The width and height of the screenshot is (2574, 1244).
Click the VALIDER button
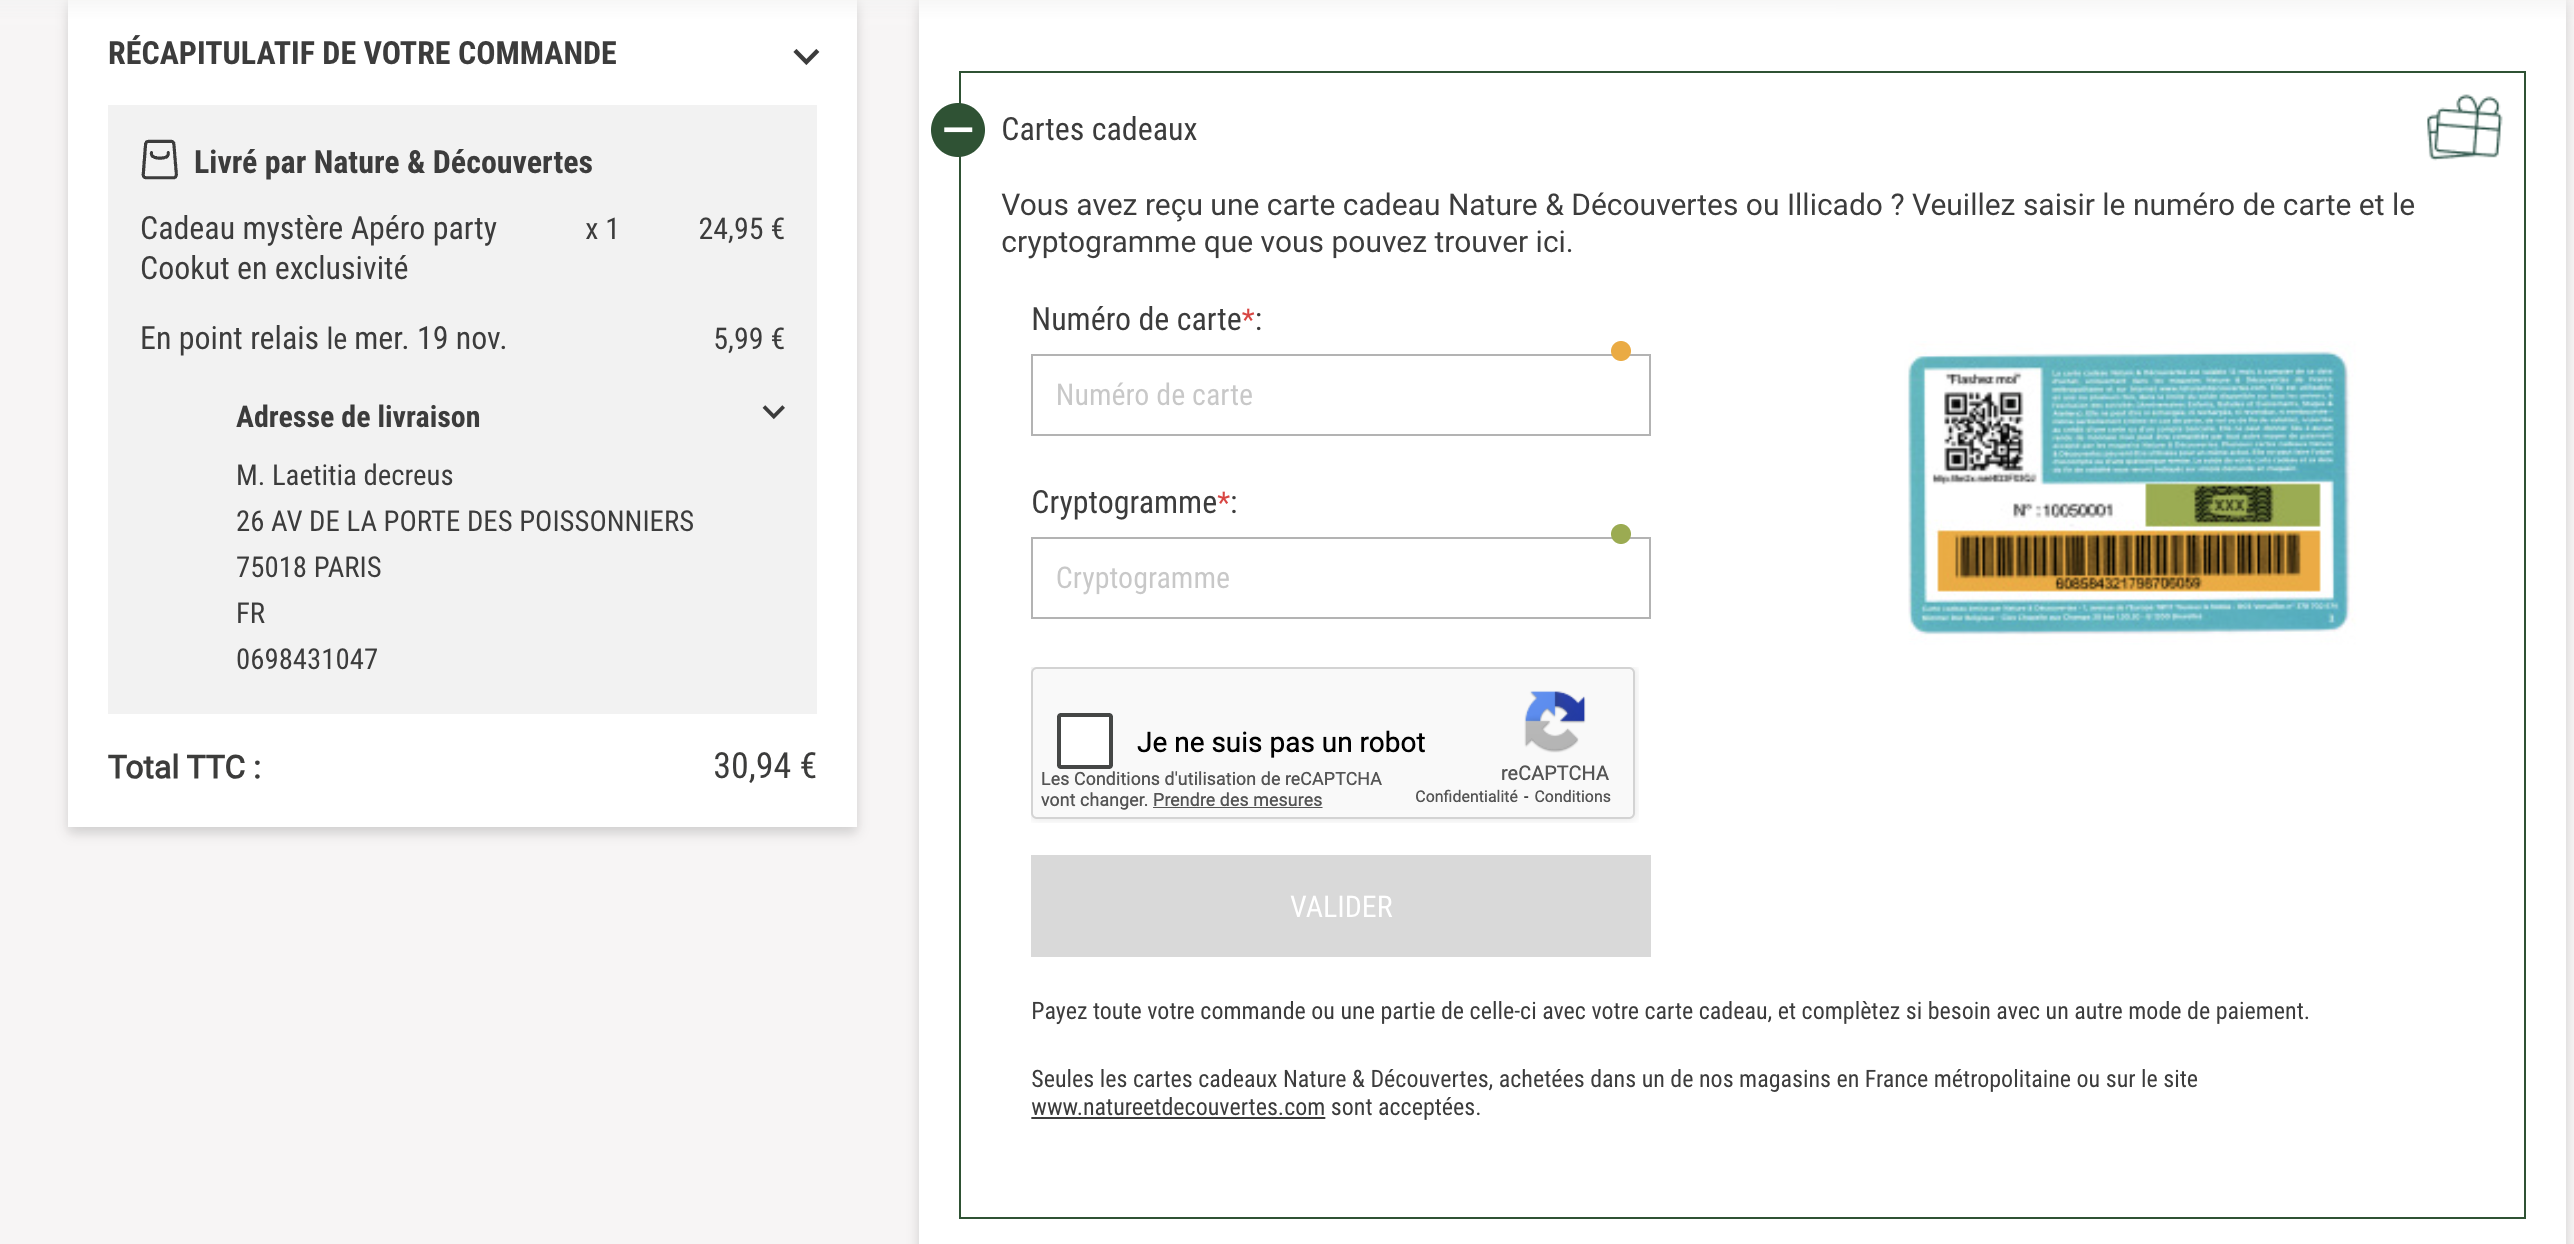tap(1341, 906)
